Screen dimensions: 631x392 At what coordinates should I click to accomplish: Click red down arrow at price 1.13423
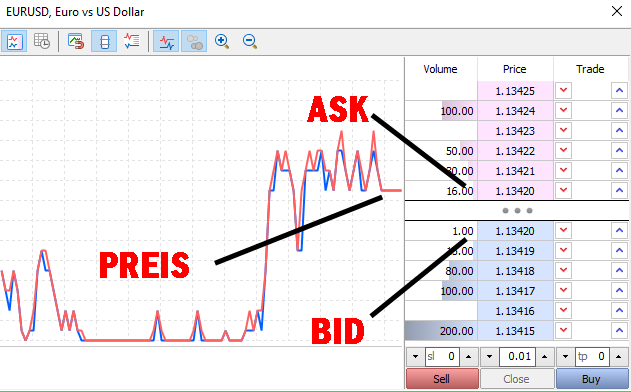[x=563, y=131]
